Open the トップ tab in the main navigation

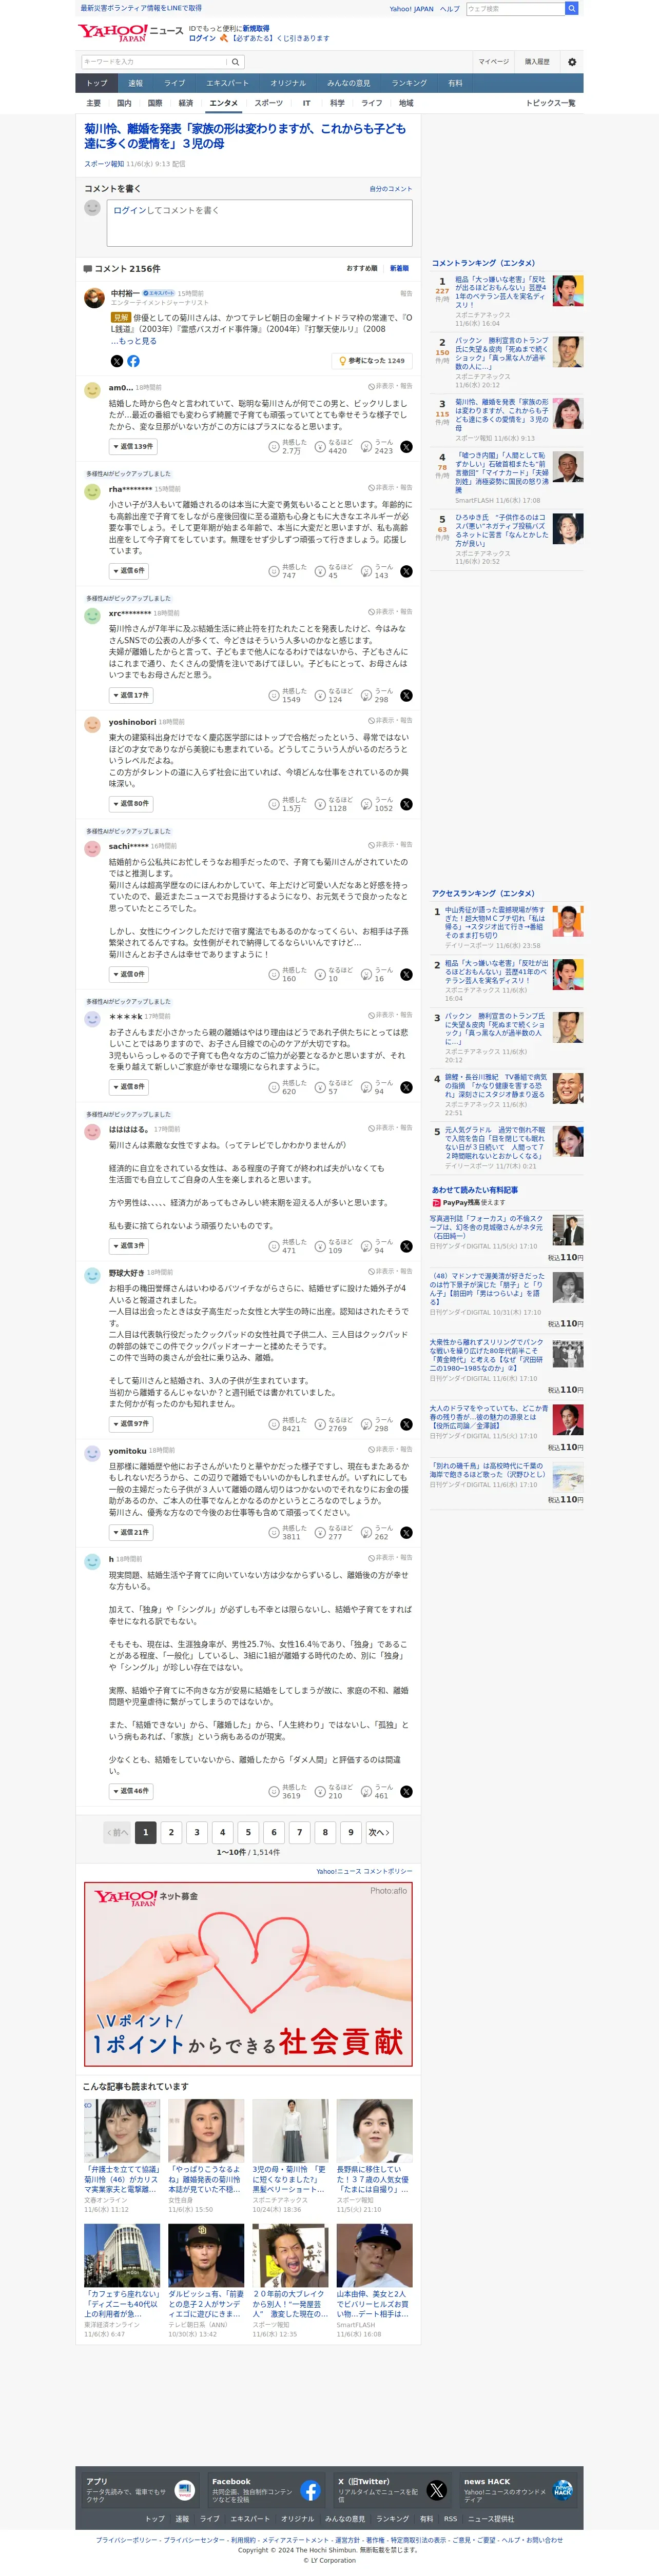(x=97, y=83)
